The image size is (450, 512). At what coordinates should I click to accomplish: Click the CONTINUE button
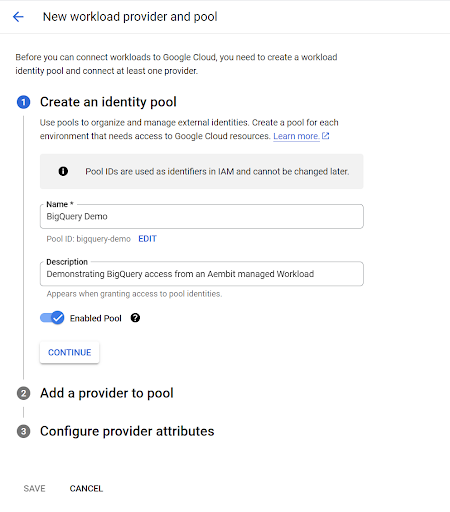coord(69,352)
